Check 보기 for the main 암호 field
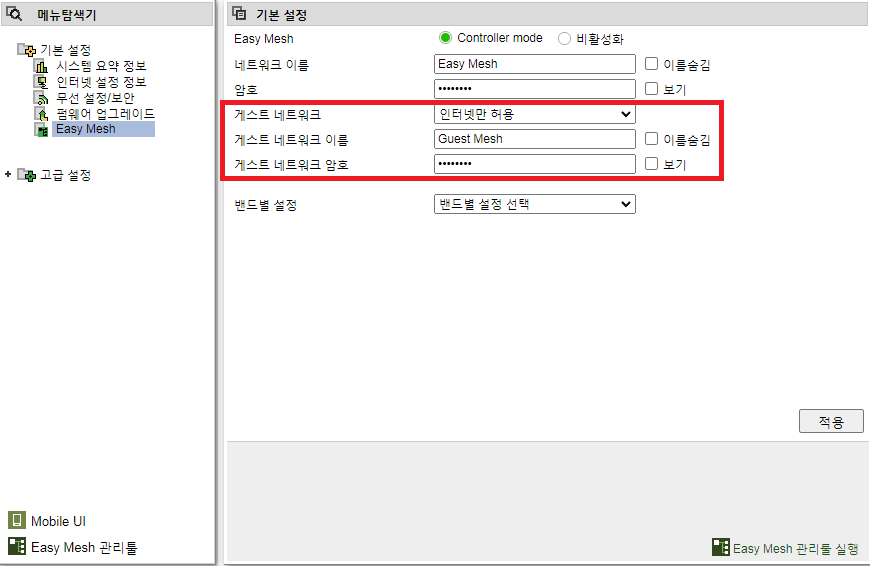 tap(651, 89)
